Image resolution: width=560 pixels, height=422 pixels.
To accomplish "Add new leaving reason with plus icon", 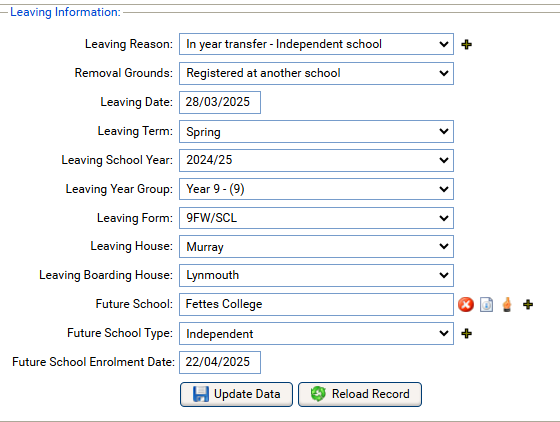I will click(x=466, y=44).
